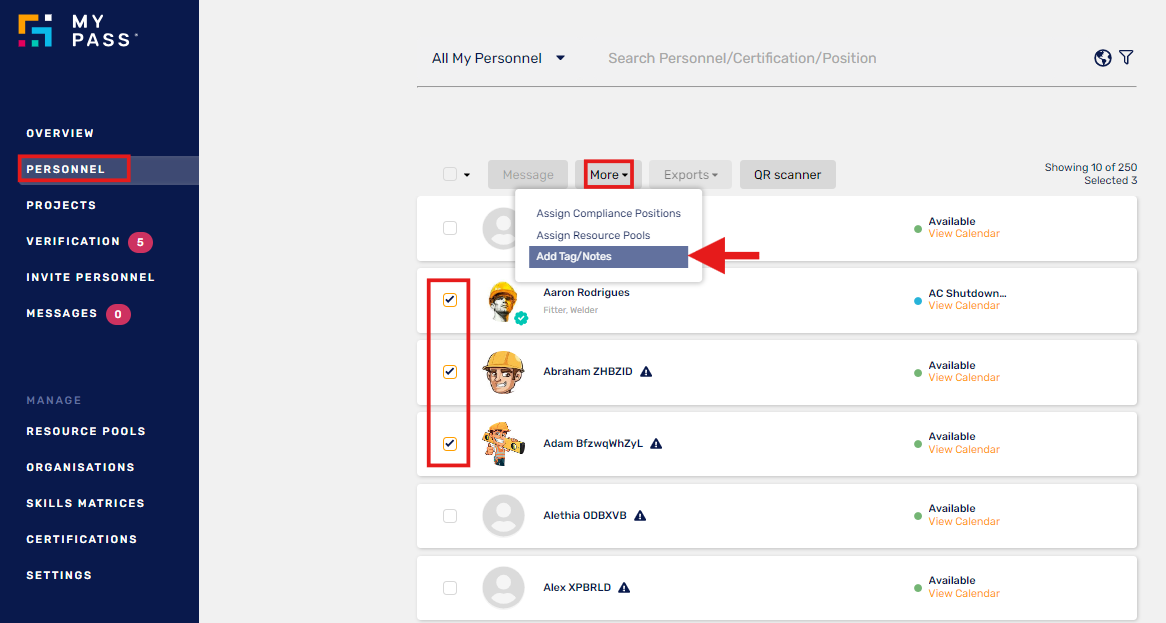1166x623 pixels.
Task: Go to Overview in sidebar
Action: click(60, 133)
